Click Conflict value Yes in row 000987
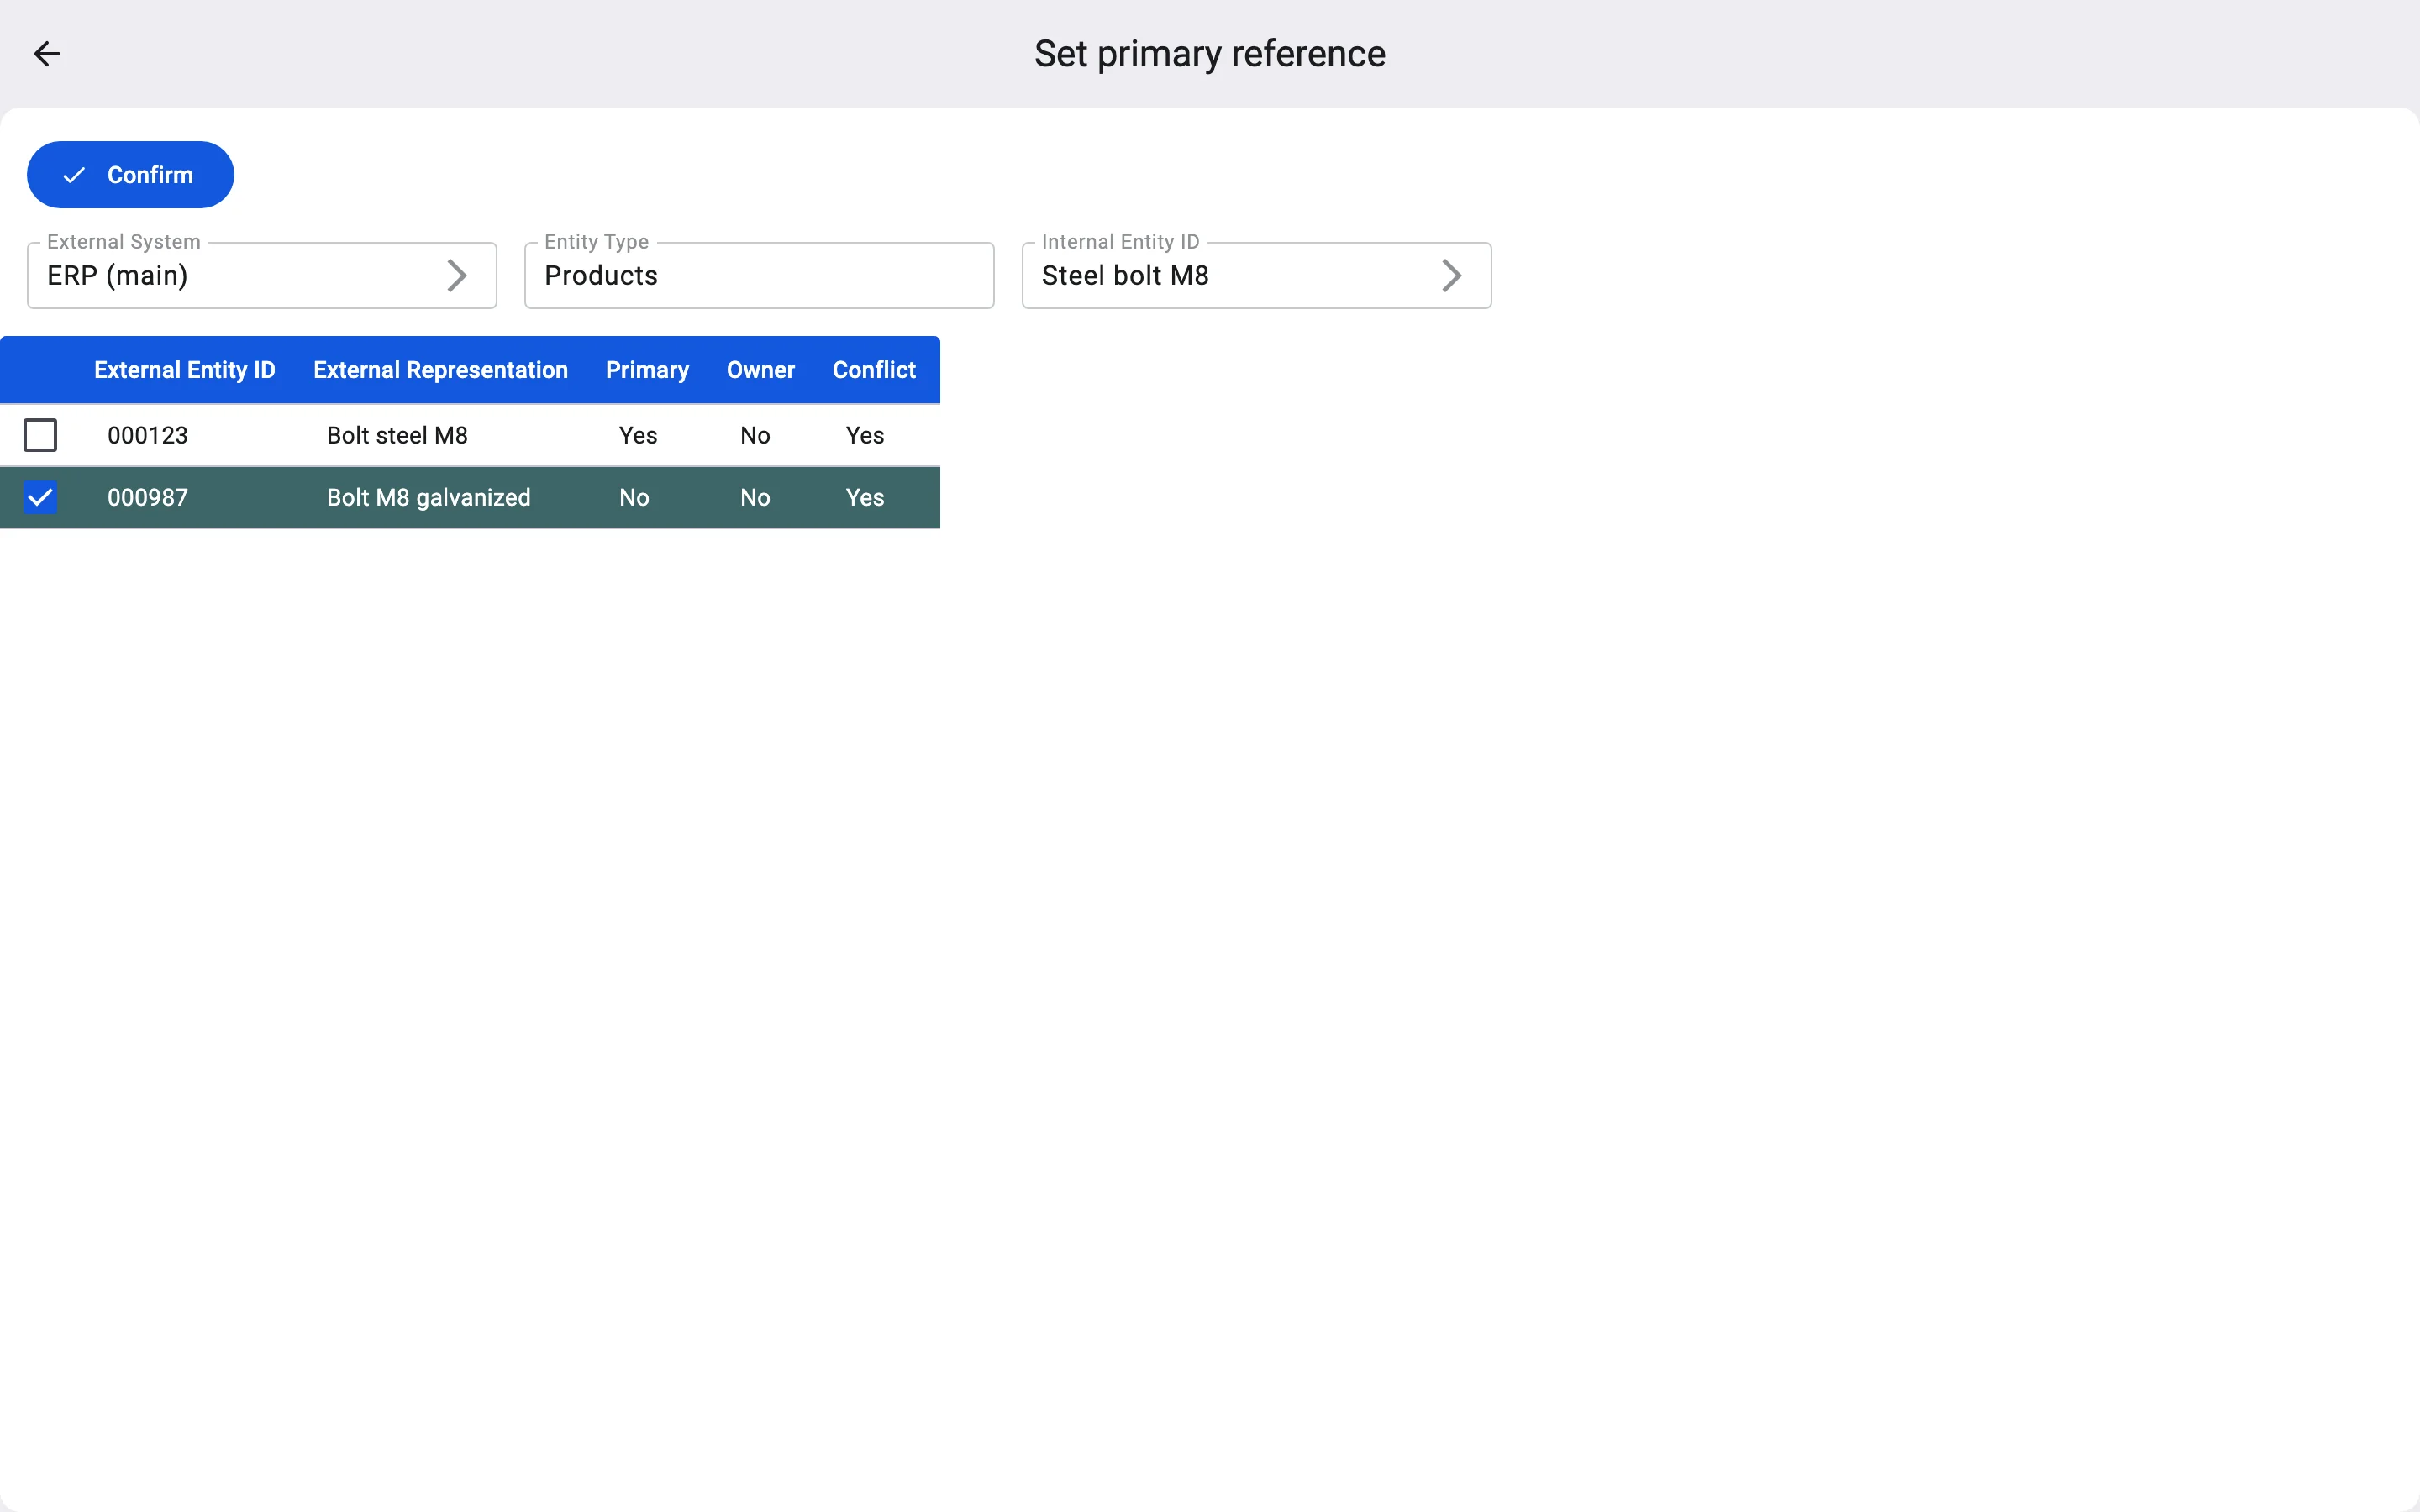Image resolution: width=2420 pixels, height=1512 pixels. 865,497
